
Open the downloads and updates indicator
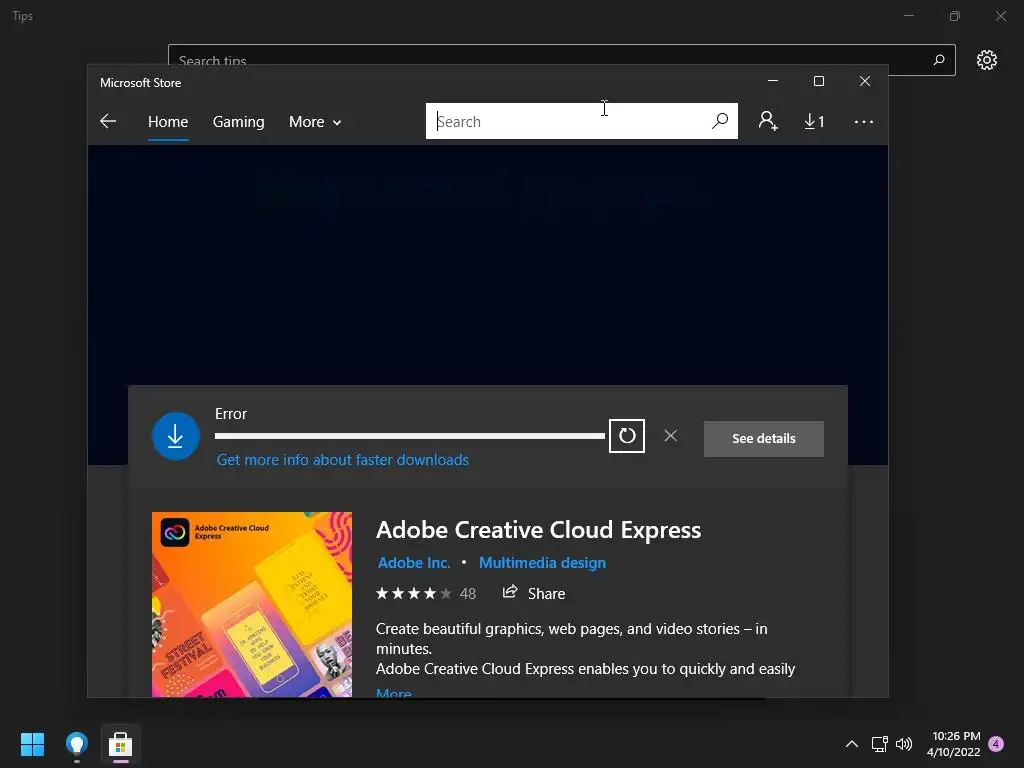pos(814,121)
